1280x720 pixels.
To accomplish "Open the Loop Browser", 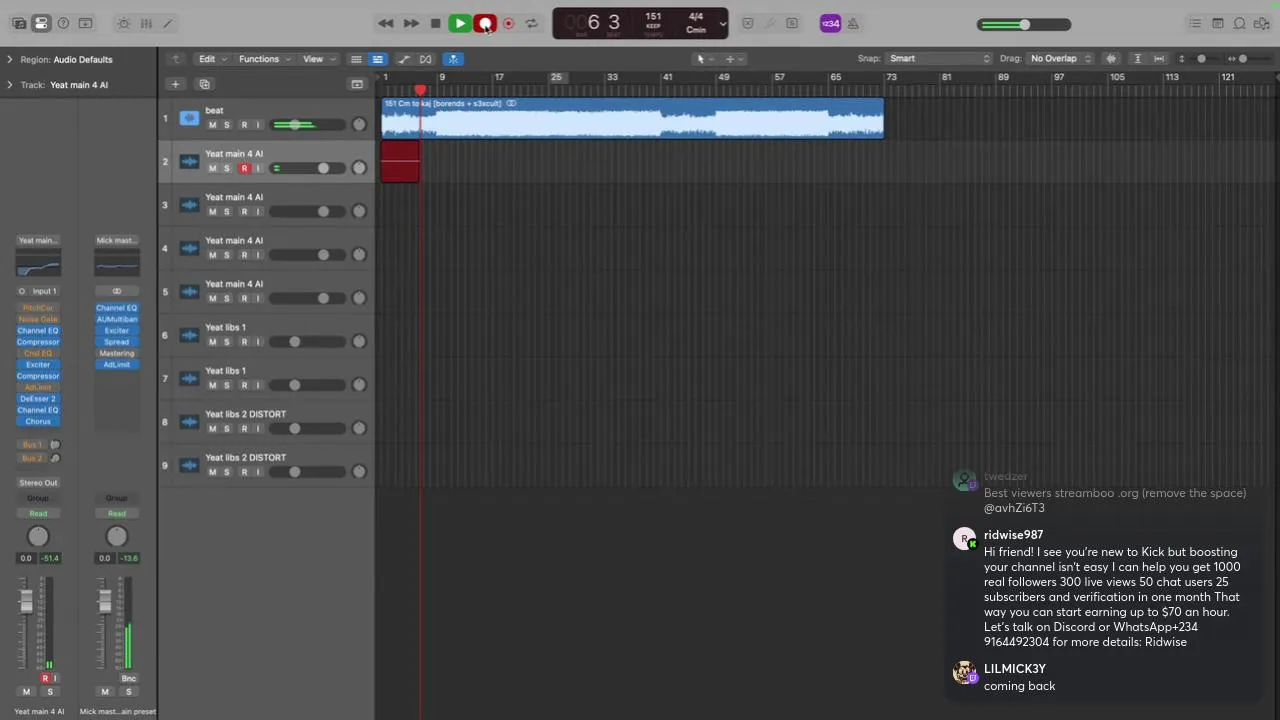I will pos(1240,23).
